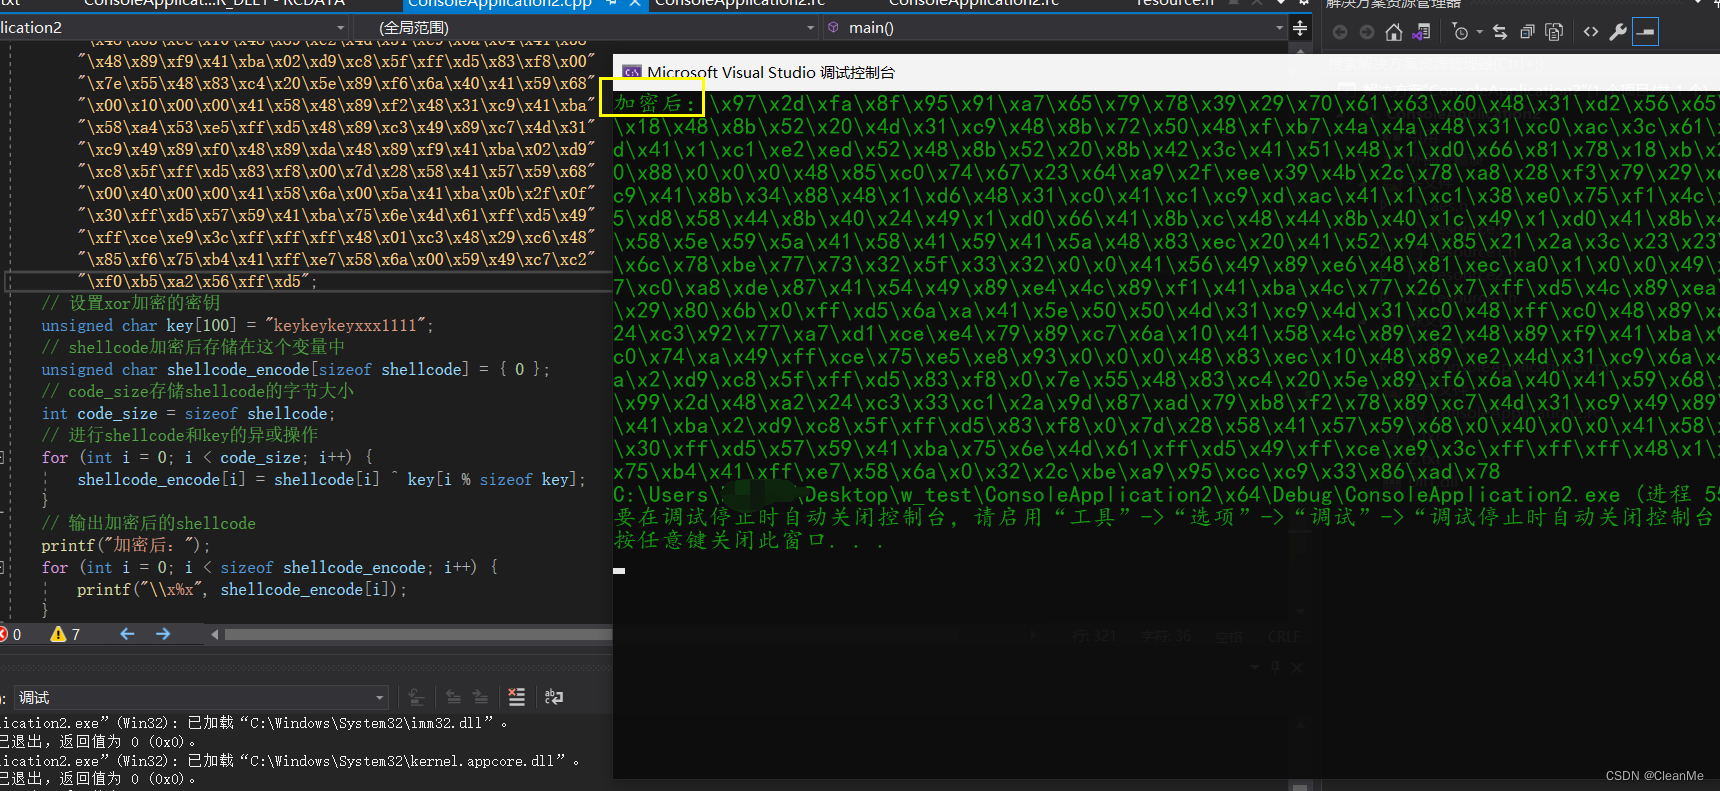Click the kernel.appcore.dll loaded output line
This screenshot has width=1720, height=791.
pyautogui.click(x=290, y=761)
